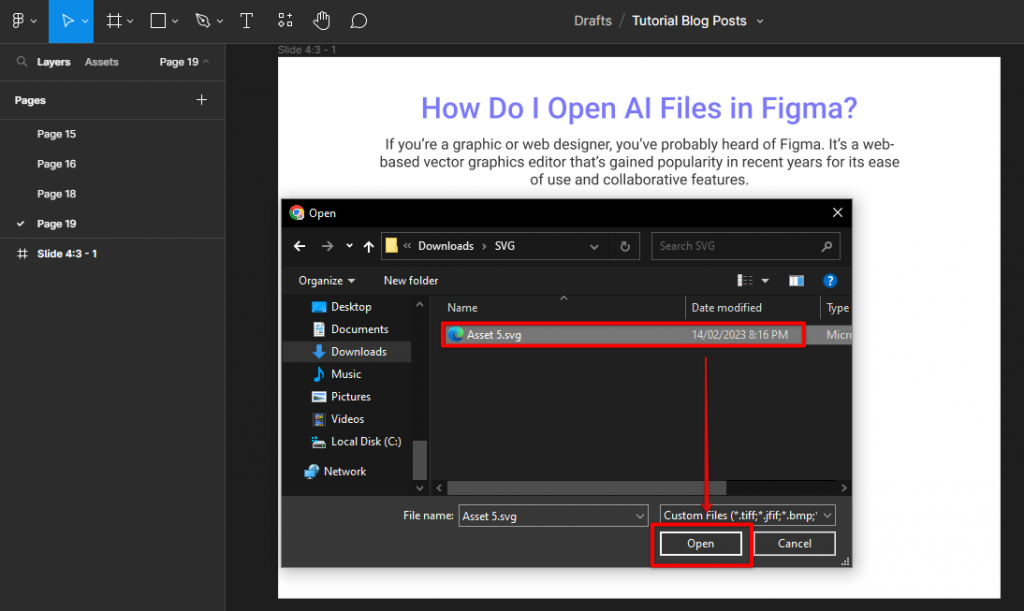1024x611 pixels.
Task: Open the Resources tool
Action: [x=285, y=21]
